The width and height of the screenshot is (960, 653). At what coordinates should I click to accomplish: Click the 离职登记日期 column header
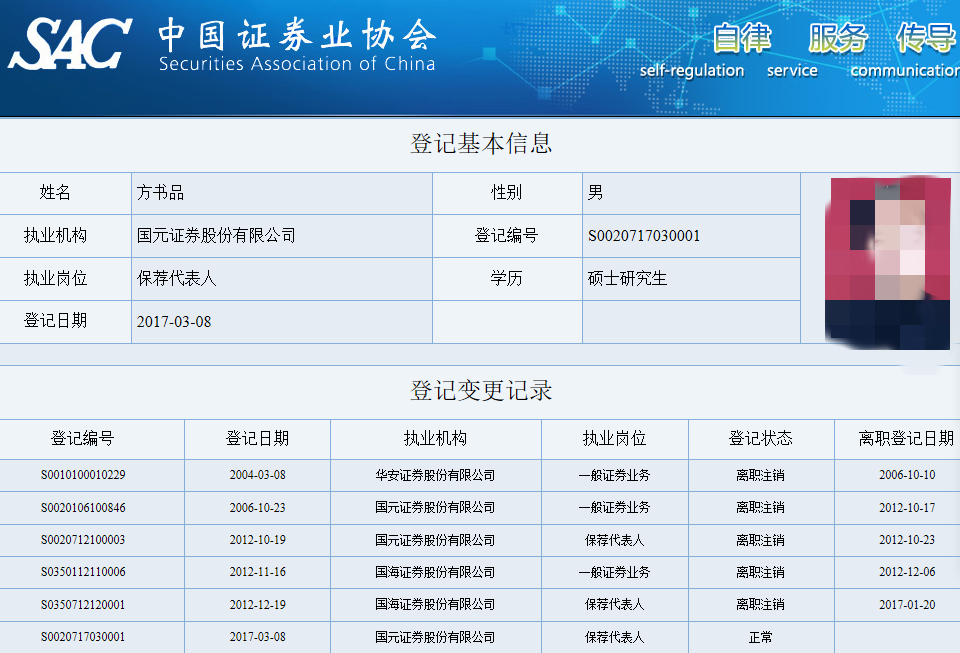click(x=906, y=439)
